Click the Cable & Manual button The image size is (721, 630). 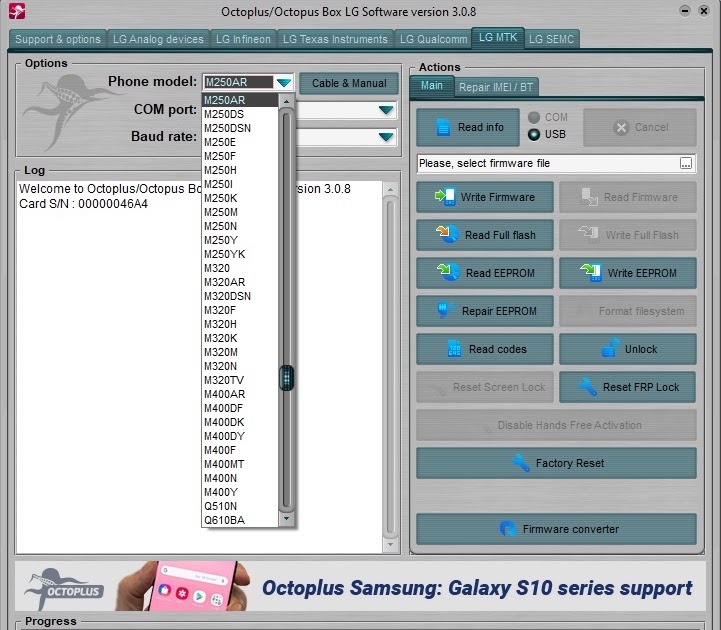[349, 83]
